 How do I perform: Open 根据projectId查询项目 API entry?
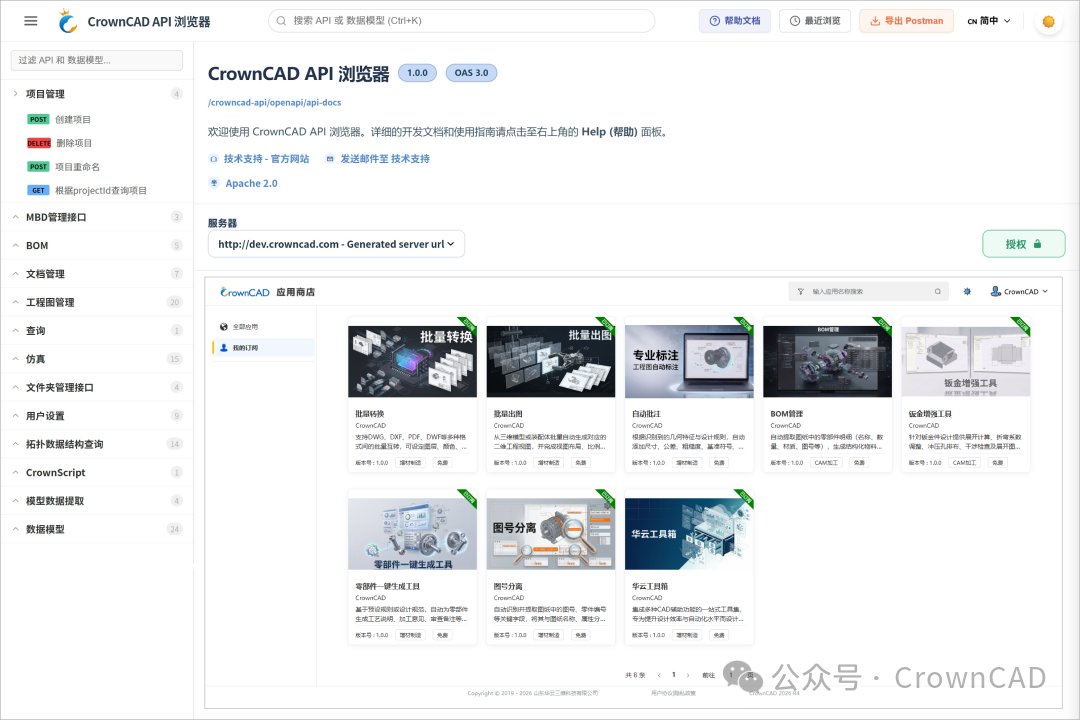pos(101,190)
